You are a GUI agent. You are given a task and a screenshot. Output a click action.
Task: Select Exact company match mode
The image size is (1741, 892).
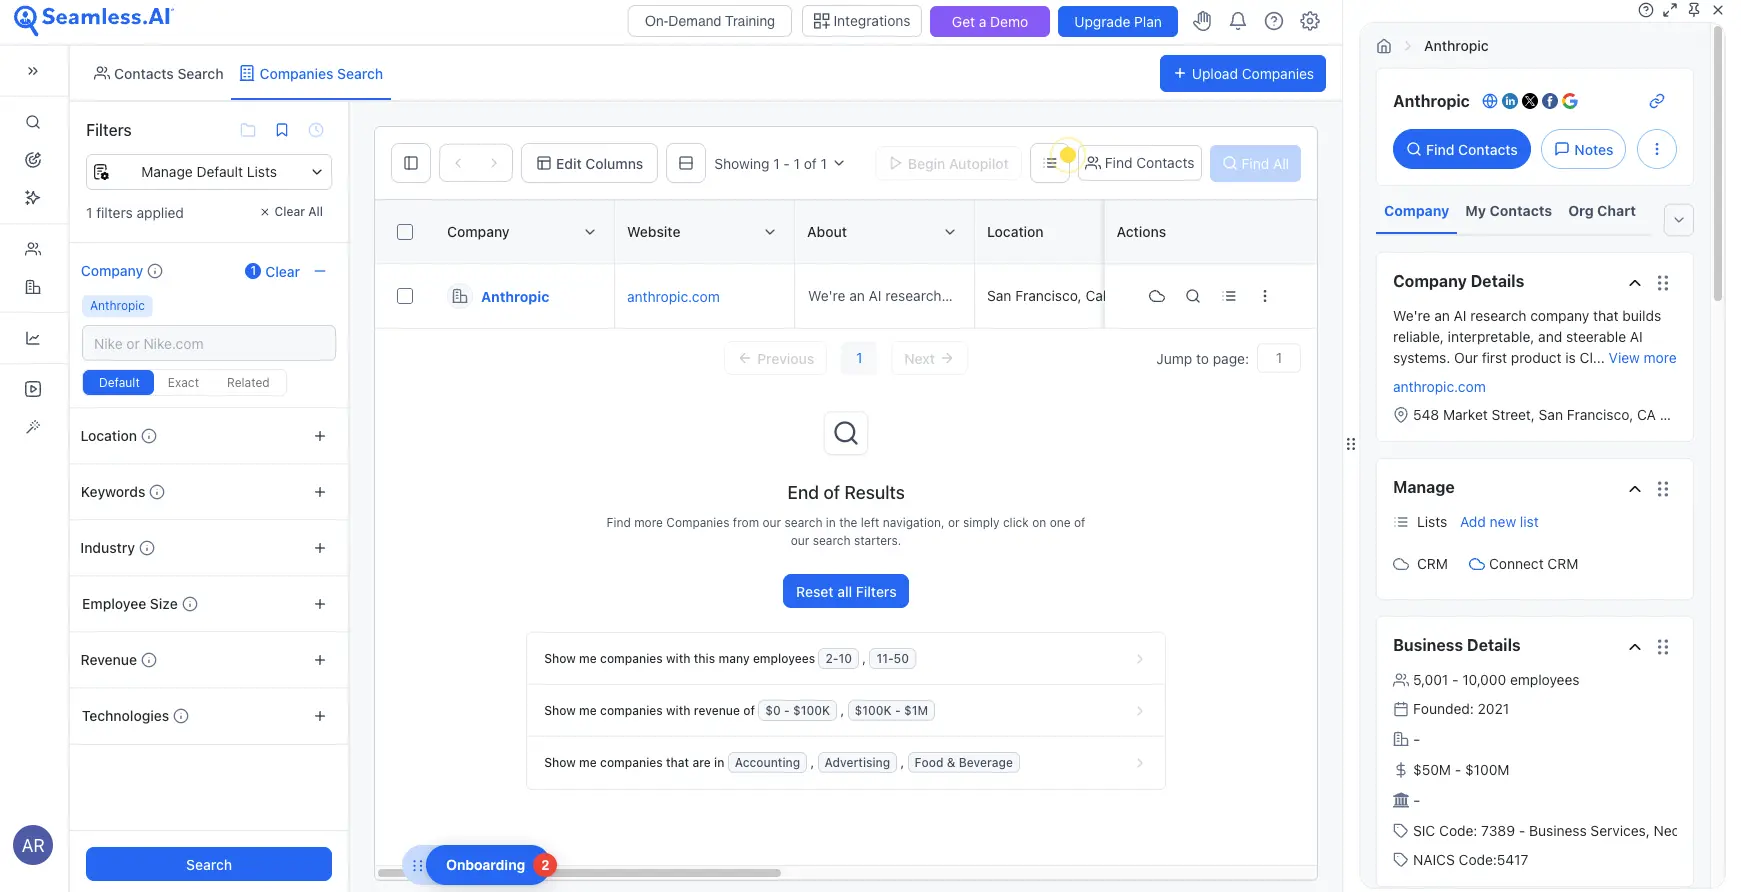pyautogui.click(x=183, y=383)
